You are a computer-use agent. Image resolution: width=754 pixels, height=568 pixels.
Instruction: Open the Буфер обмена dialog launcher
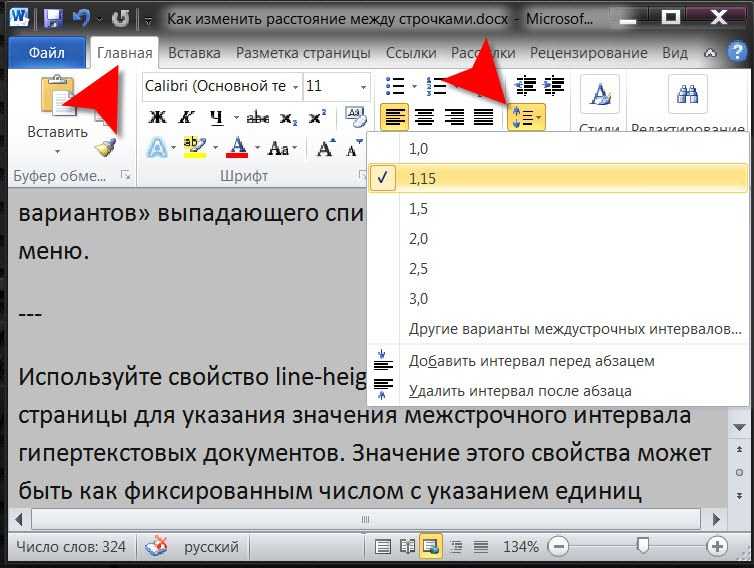125,175
